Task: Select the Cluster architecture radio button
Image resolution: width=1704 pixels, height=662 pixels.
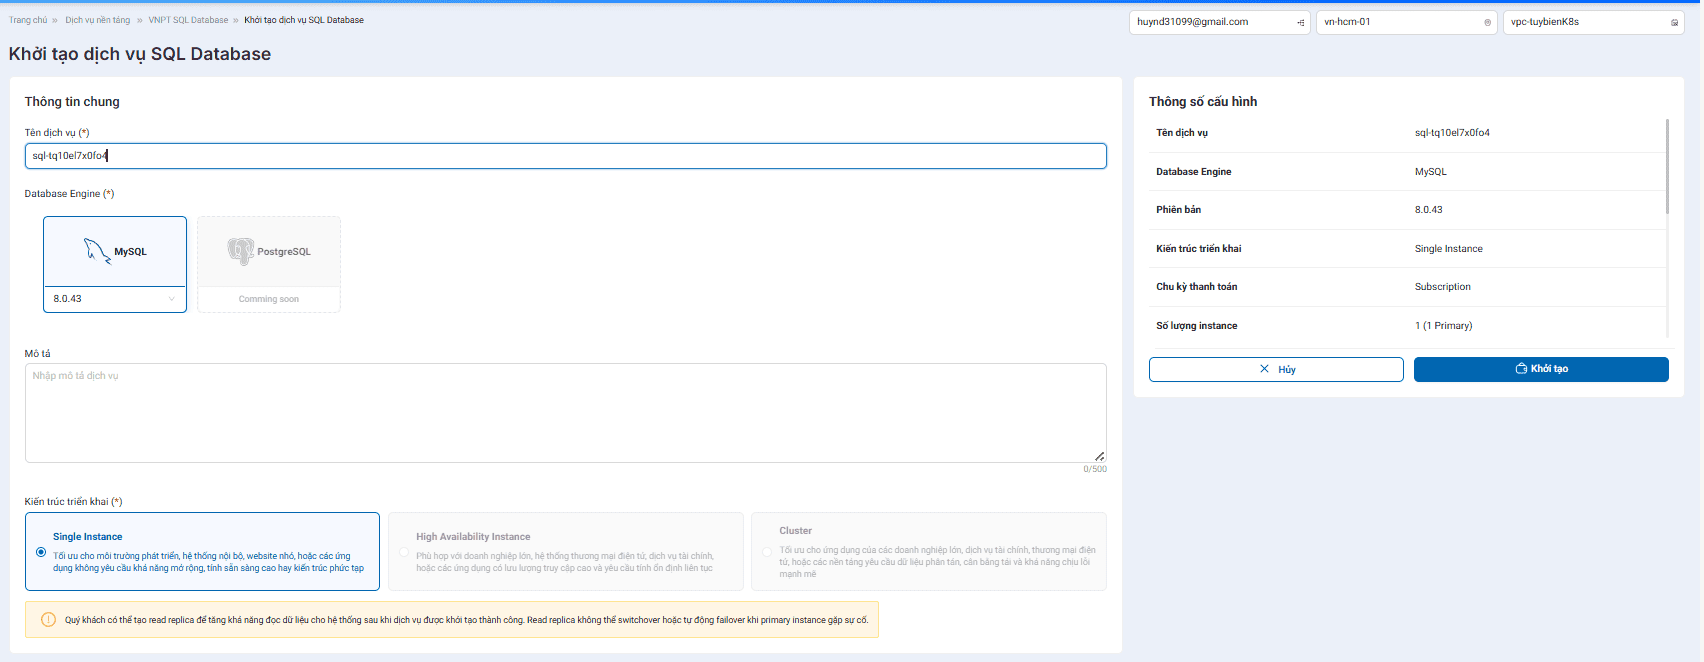Action: [x=767, y=552]
